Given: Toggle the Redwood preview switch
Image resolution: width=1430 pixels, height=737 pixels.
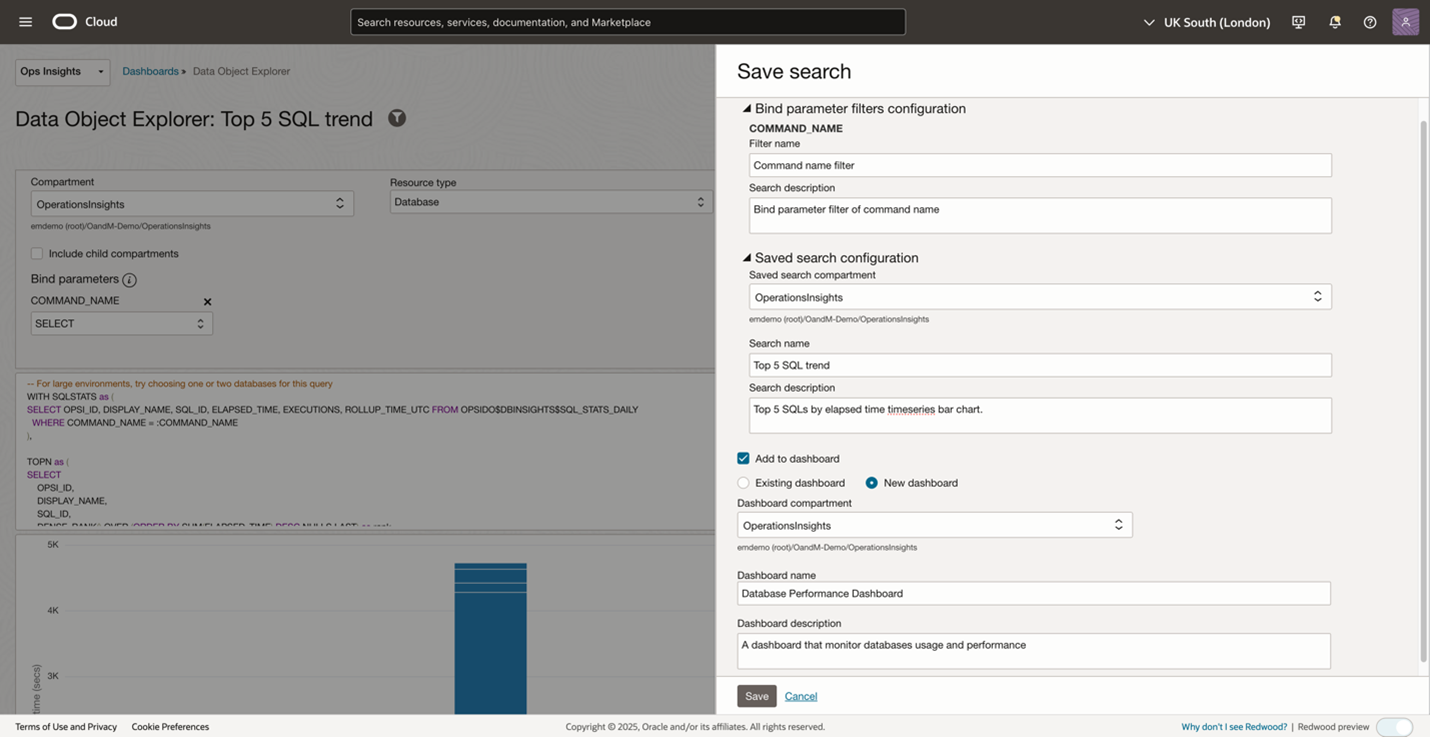Looking at the screenshot, I should pyautogui.click(x=1394, y=727).
